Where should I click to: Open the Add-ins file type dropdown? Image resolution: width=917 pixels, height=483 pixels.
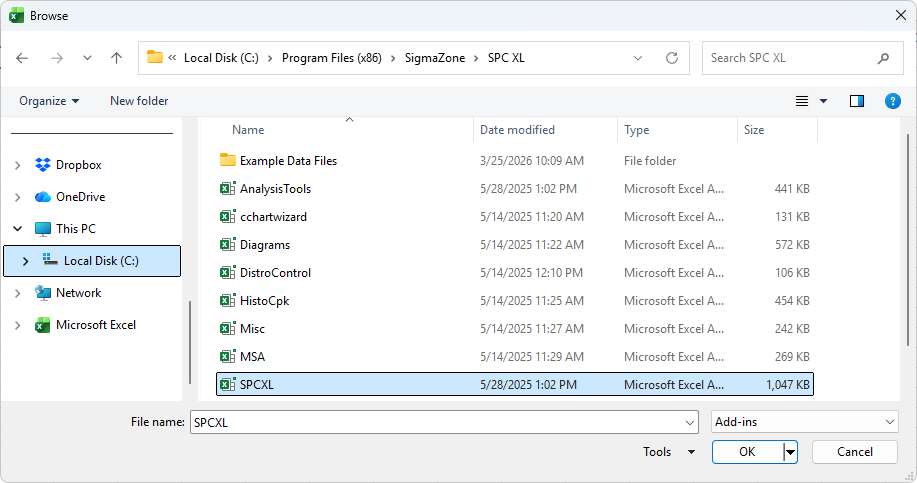[805, 422]
